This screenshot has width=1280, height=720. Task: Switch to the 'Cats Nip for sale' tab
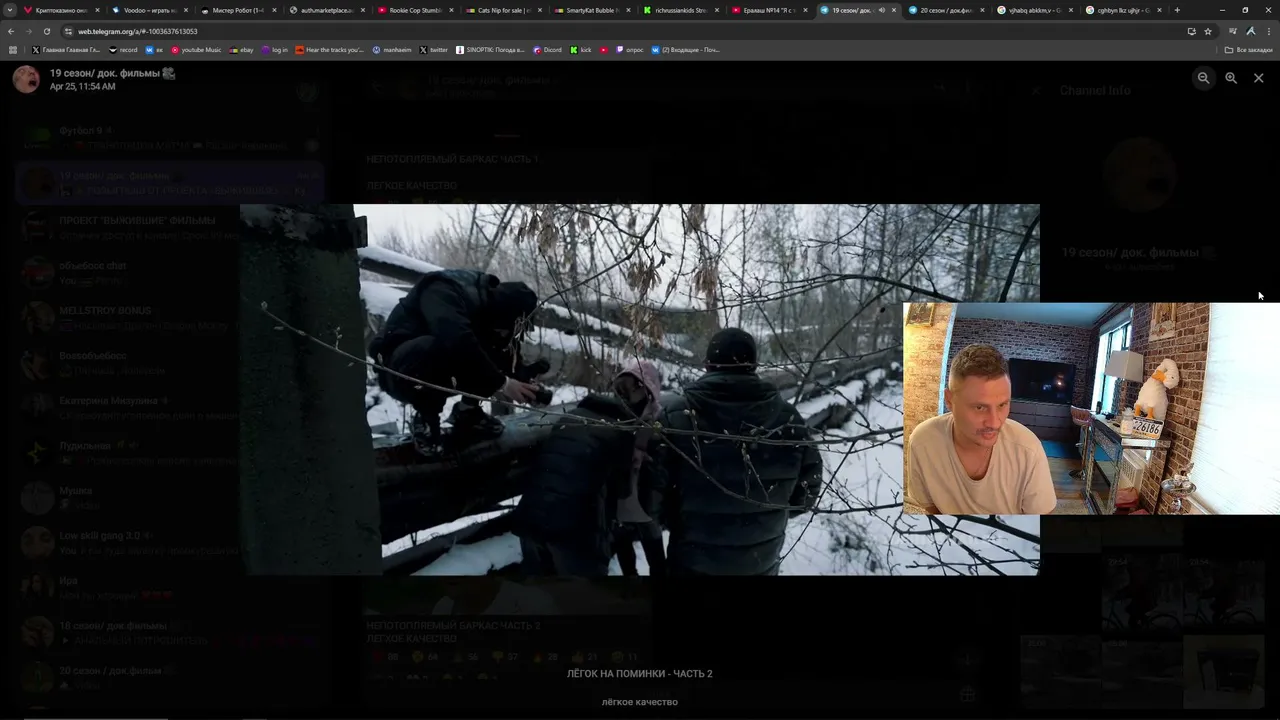coord(502,10)
